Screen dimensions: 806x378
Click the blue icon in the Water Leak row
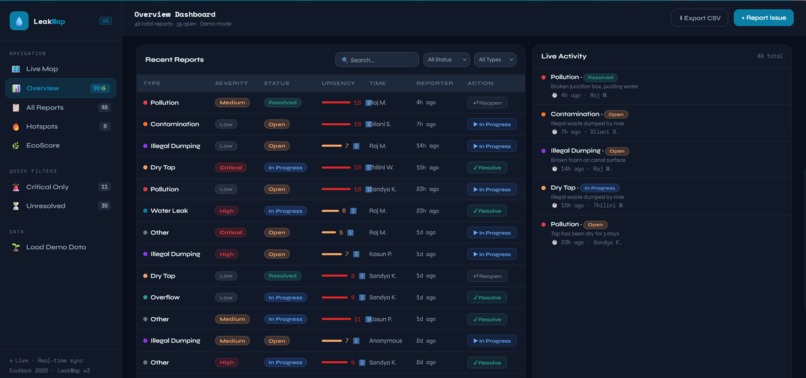pos(353,211)
